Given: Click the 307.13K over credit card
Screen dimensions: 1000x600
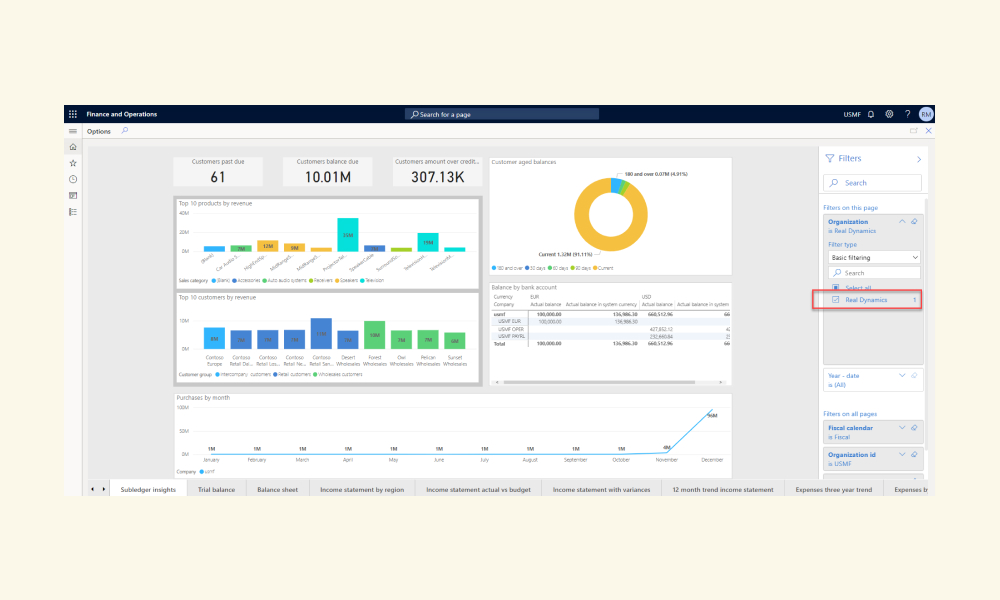Looking at the screenshot, I should pos(437,172).
